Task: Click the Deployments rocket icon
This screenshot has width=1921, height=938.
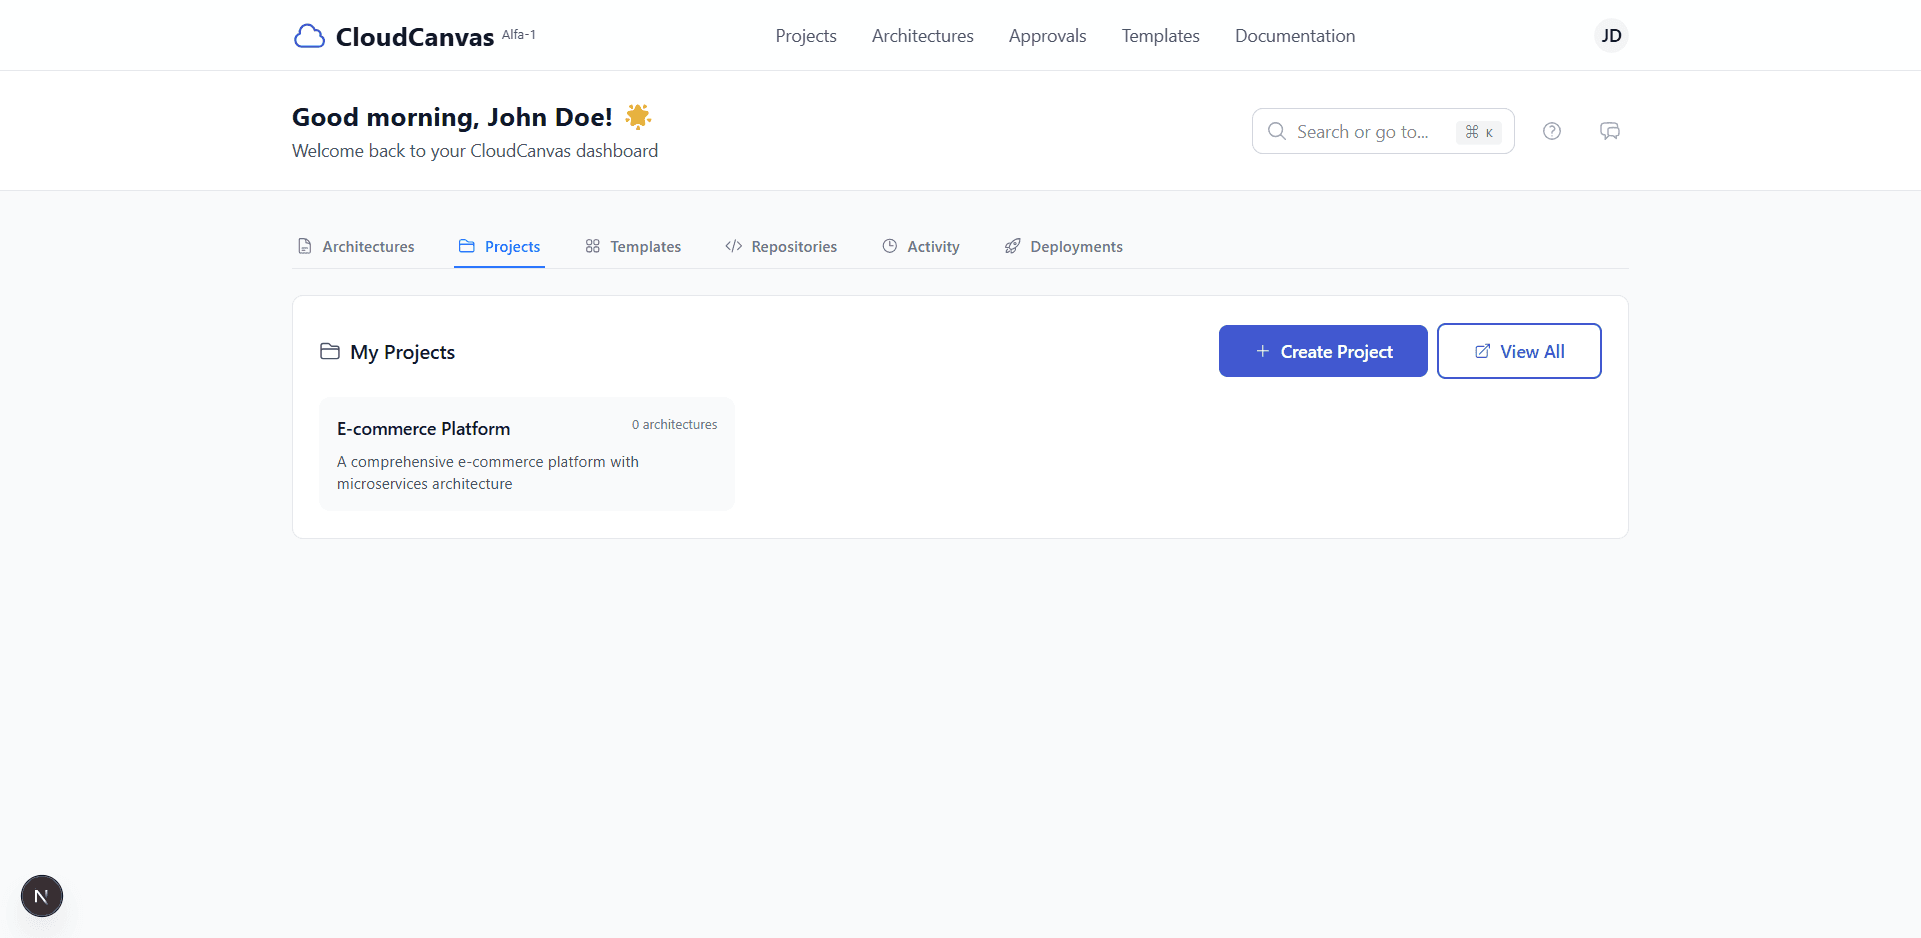Action: [x=1012, y=246]
